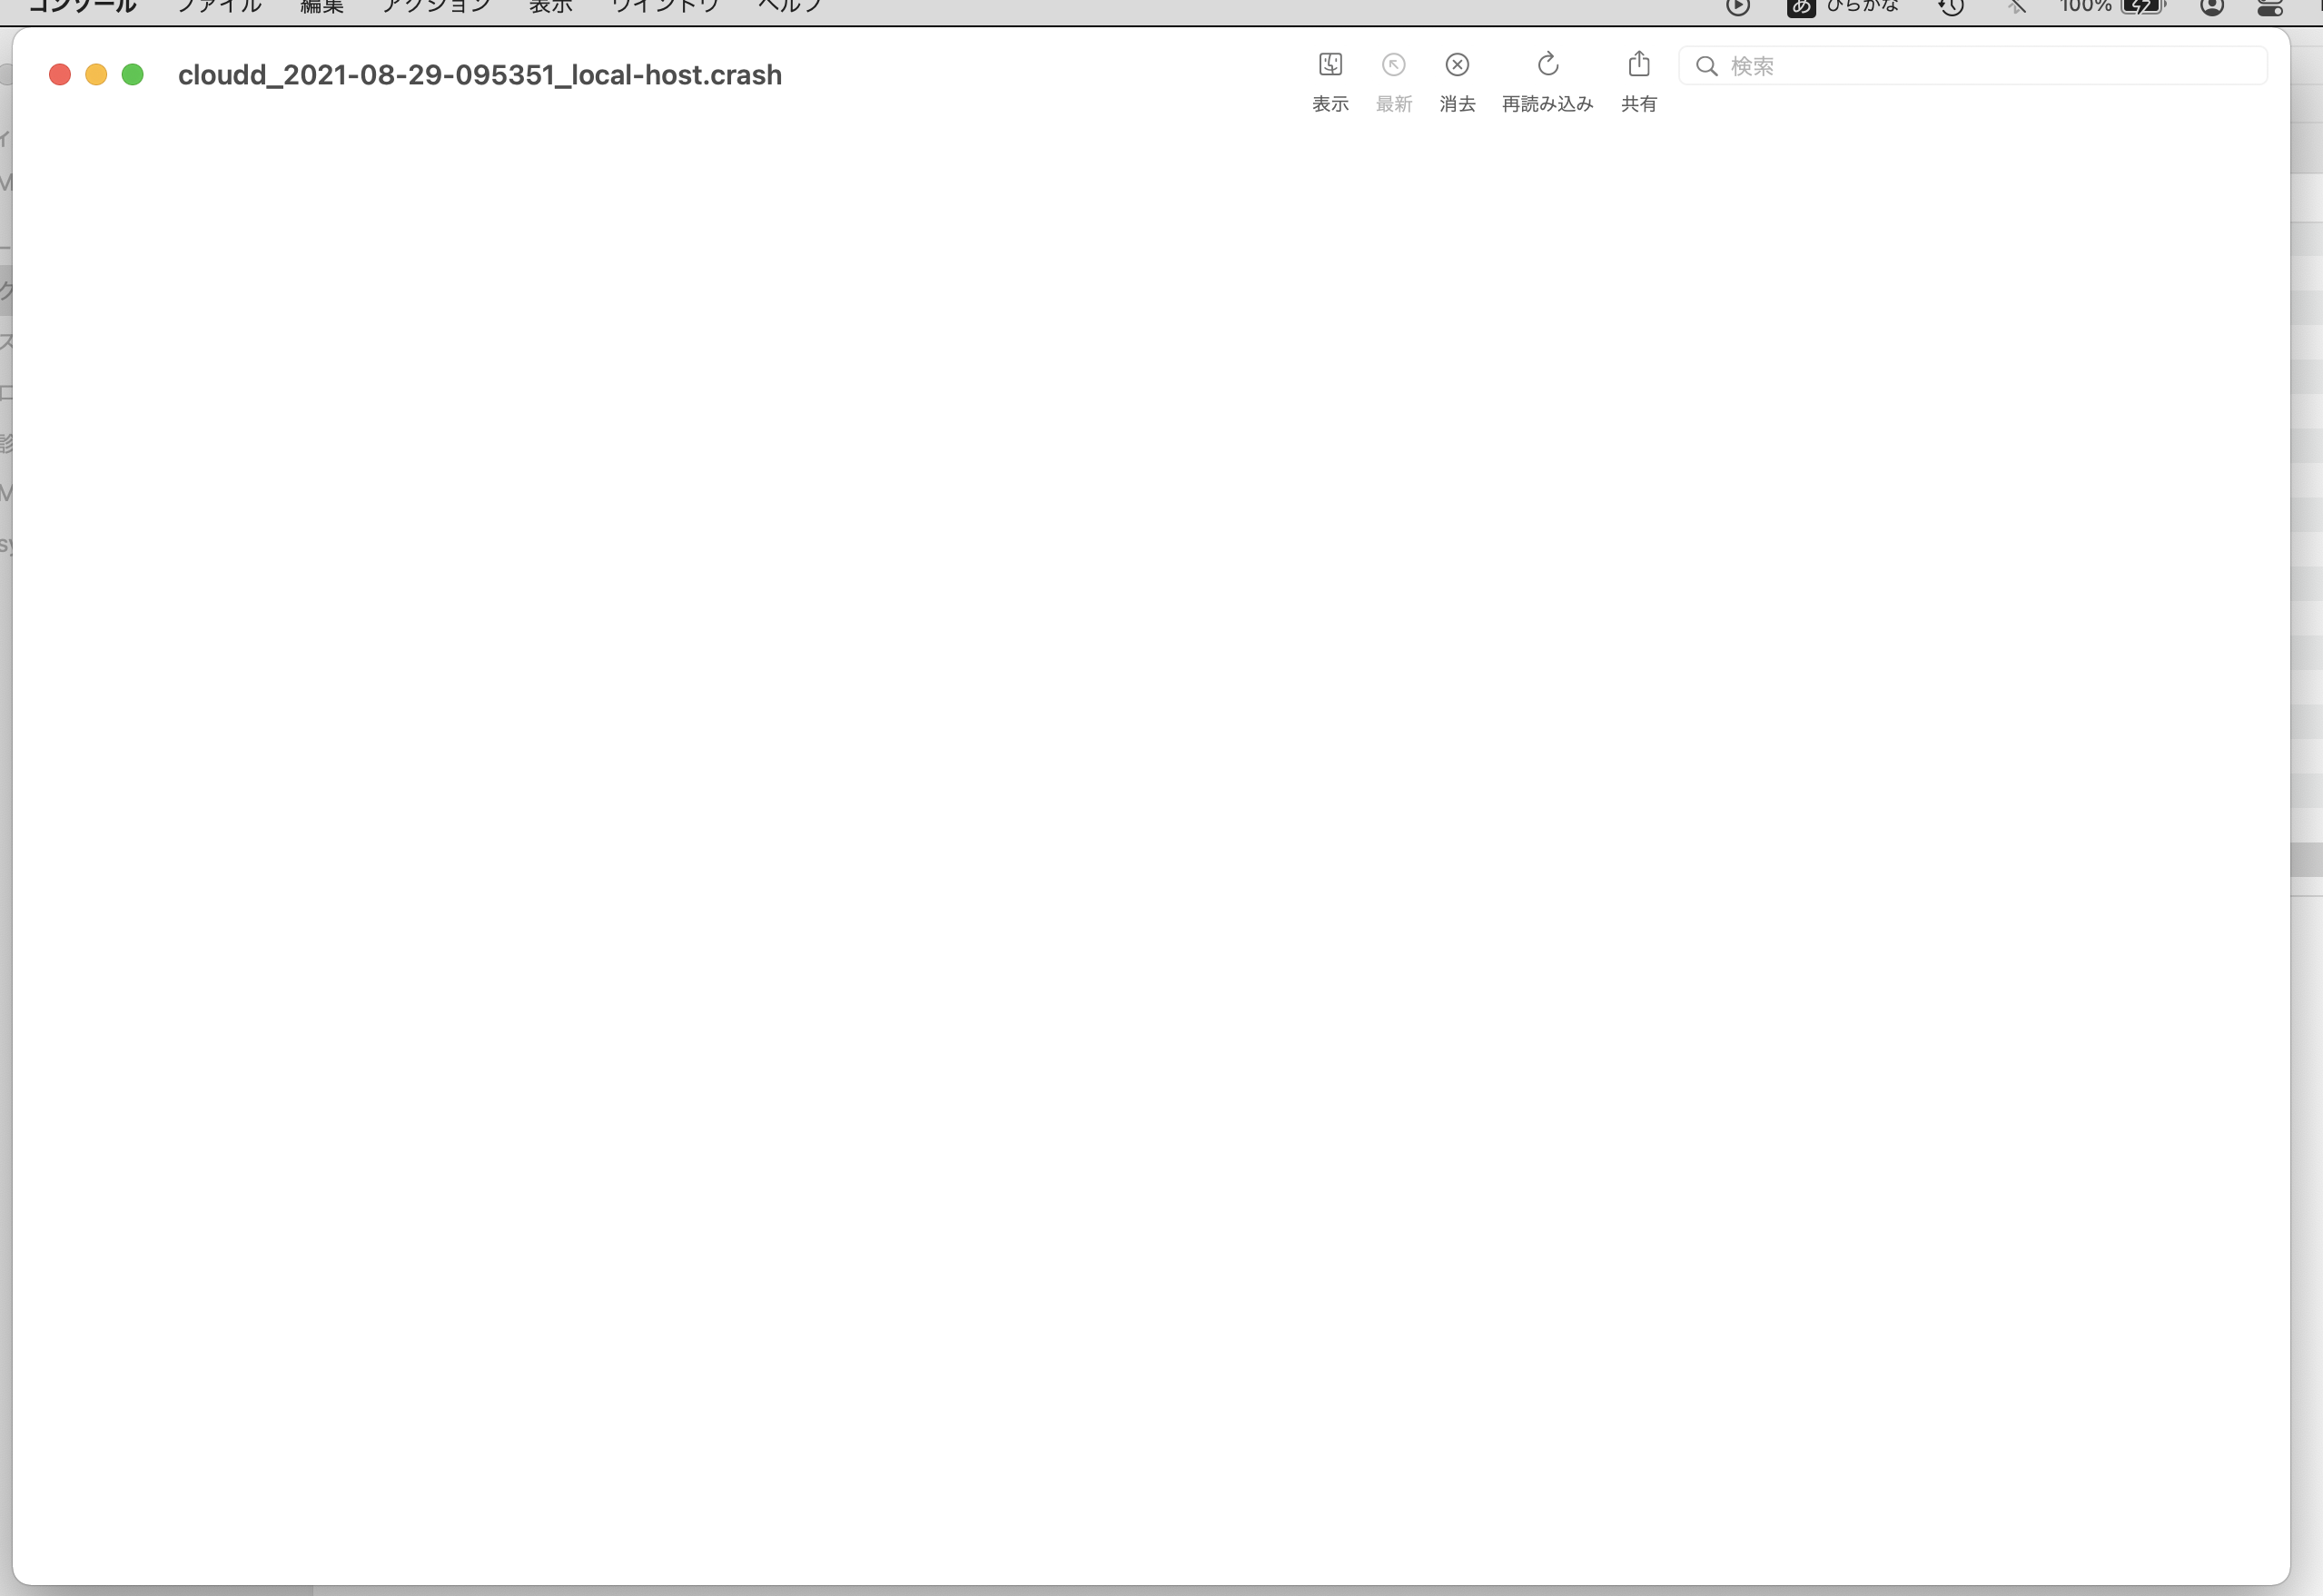This screenshot has height=1596, width=2323.
Task: Click the user account icon in the menu bar
Action: pyautogui.click(x=2211, y=7)
